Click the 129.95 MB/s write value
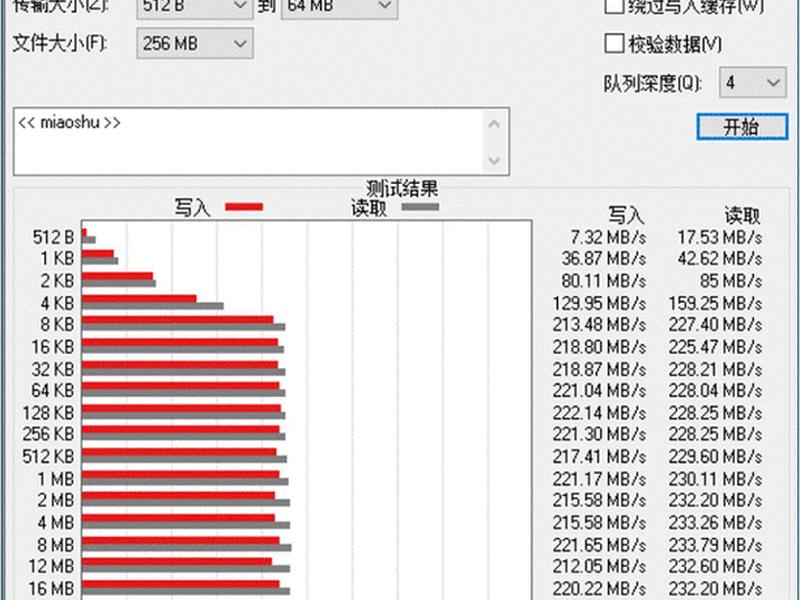Image resolution: width=800 pixels, height=600 pixels. [x=599, y=304]
